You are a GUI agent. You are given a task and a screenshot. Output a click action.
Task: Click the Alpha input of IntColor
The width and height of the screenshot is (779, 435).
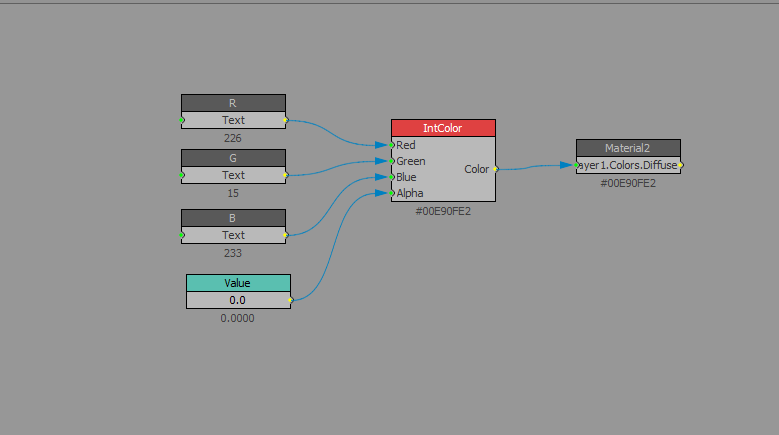point(410,193)
